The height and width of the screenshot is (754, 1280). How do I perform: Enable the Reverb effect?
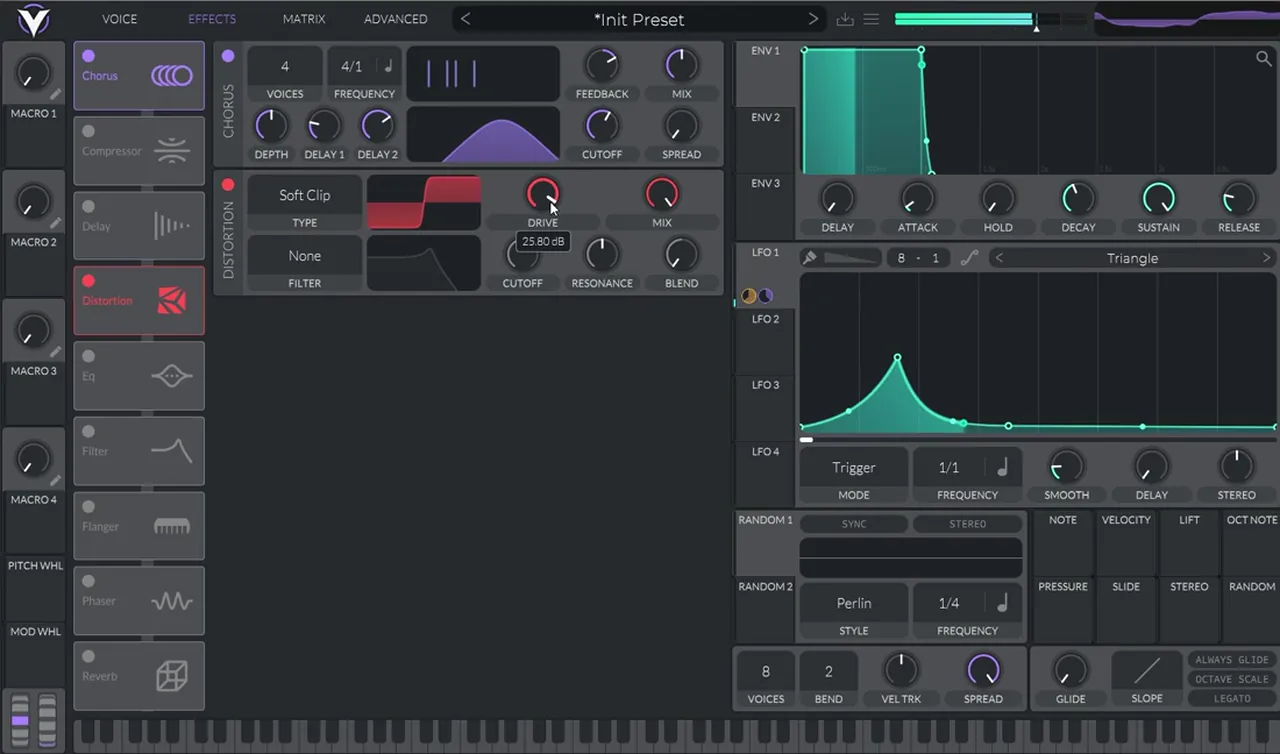[88, 656]
